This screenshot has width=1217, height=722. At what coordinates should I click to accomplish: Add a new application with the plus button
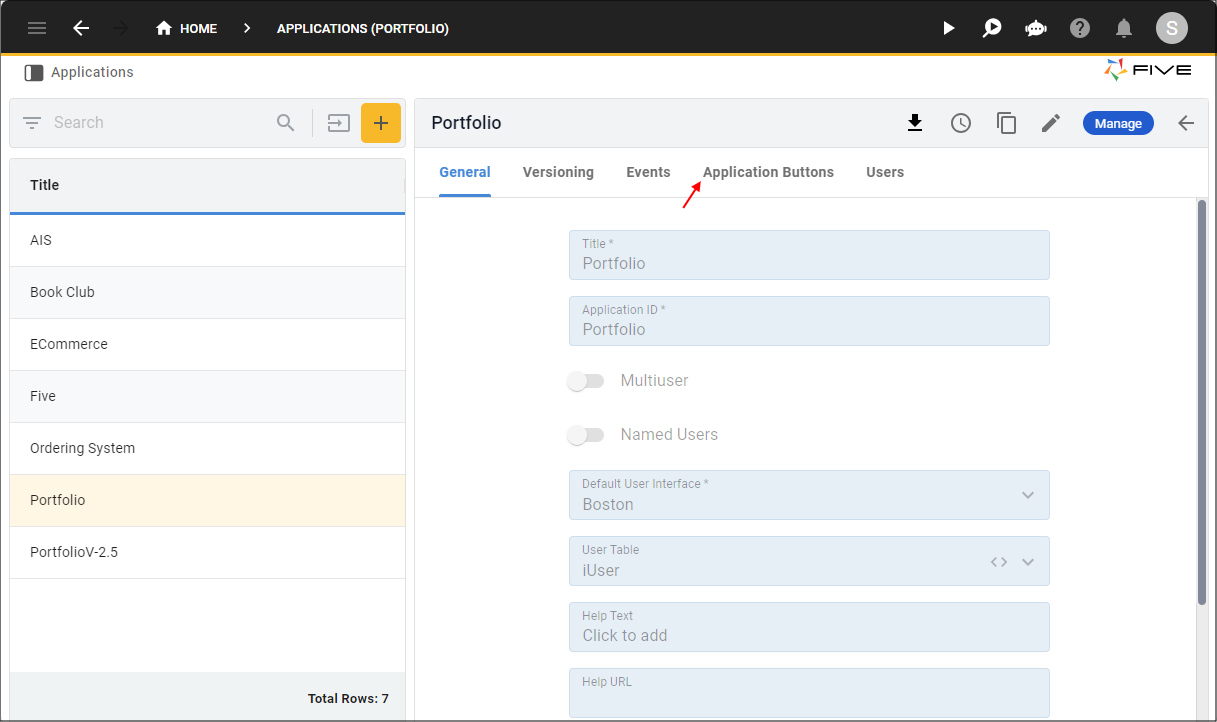point(381,122)
